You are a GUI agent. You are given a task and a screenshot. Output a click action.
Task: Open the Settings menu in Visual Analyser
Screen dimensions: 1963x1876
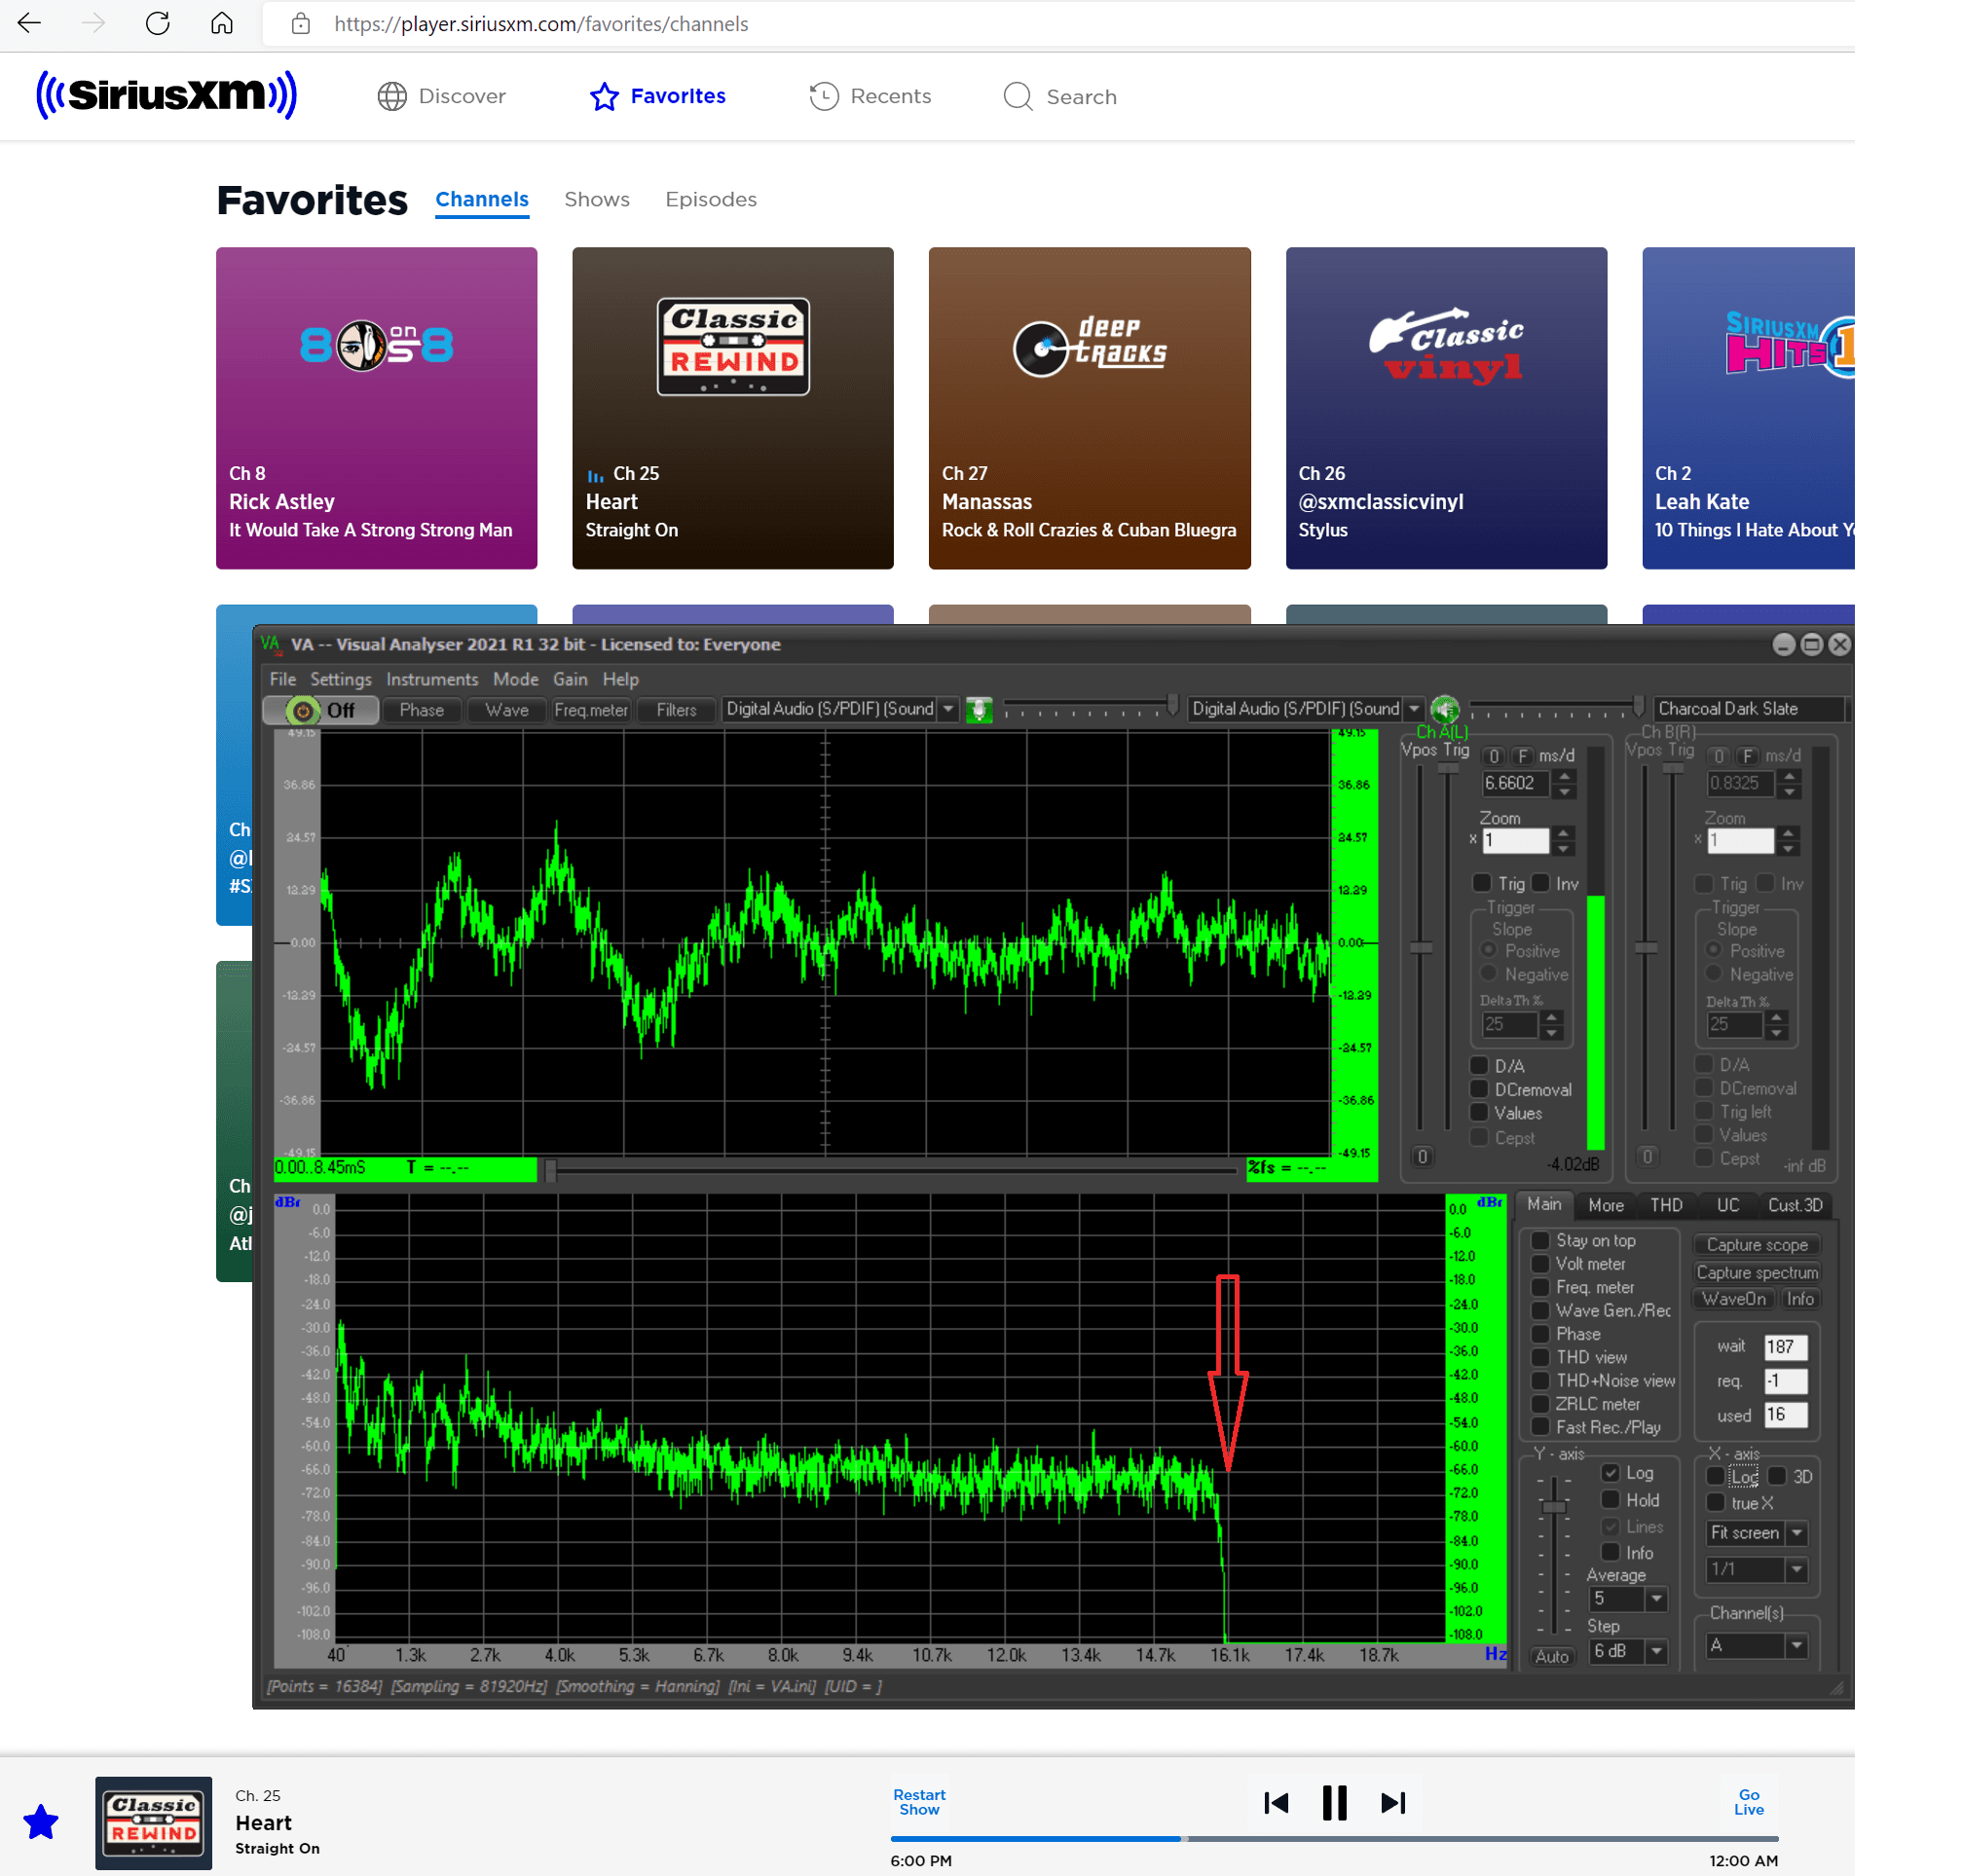click(x=340, y=679)
